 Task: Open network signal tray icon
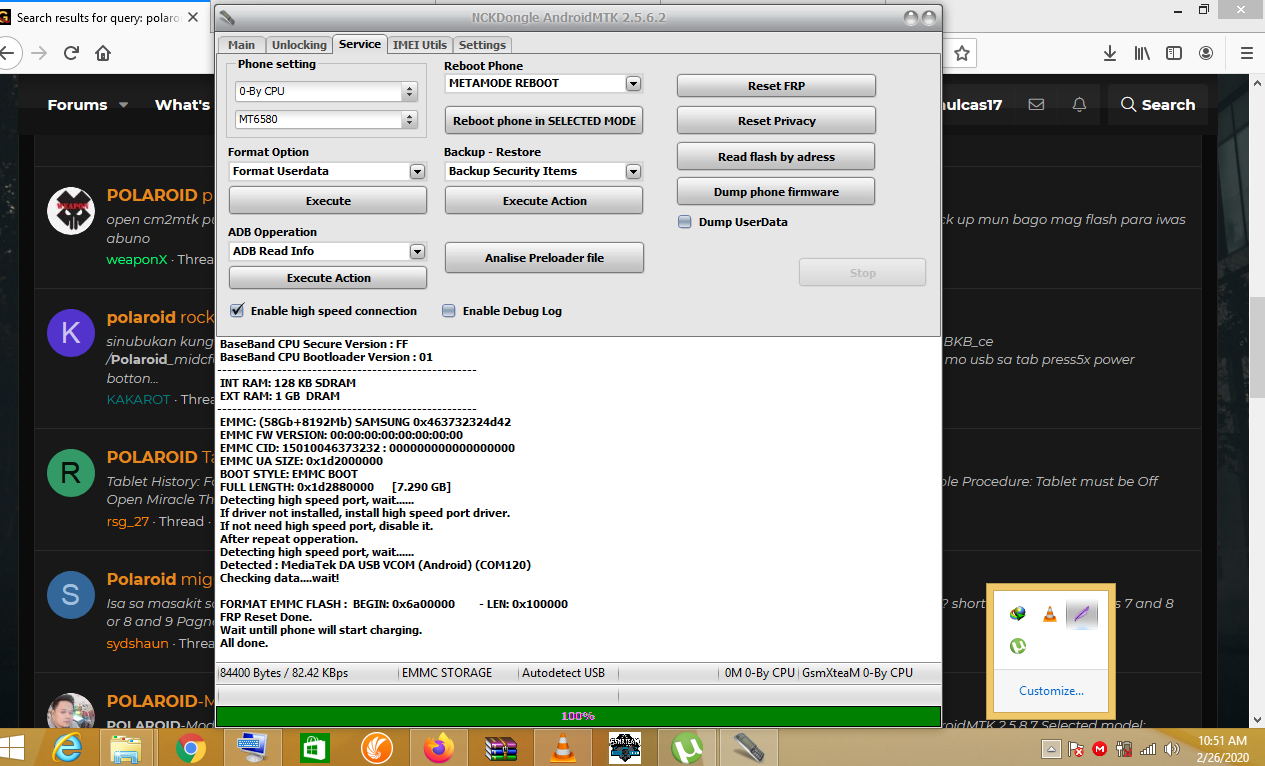click(x=1147, y=748)
